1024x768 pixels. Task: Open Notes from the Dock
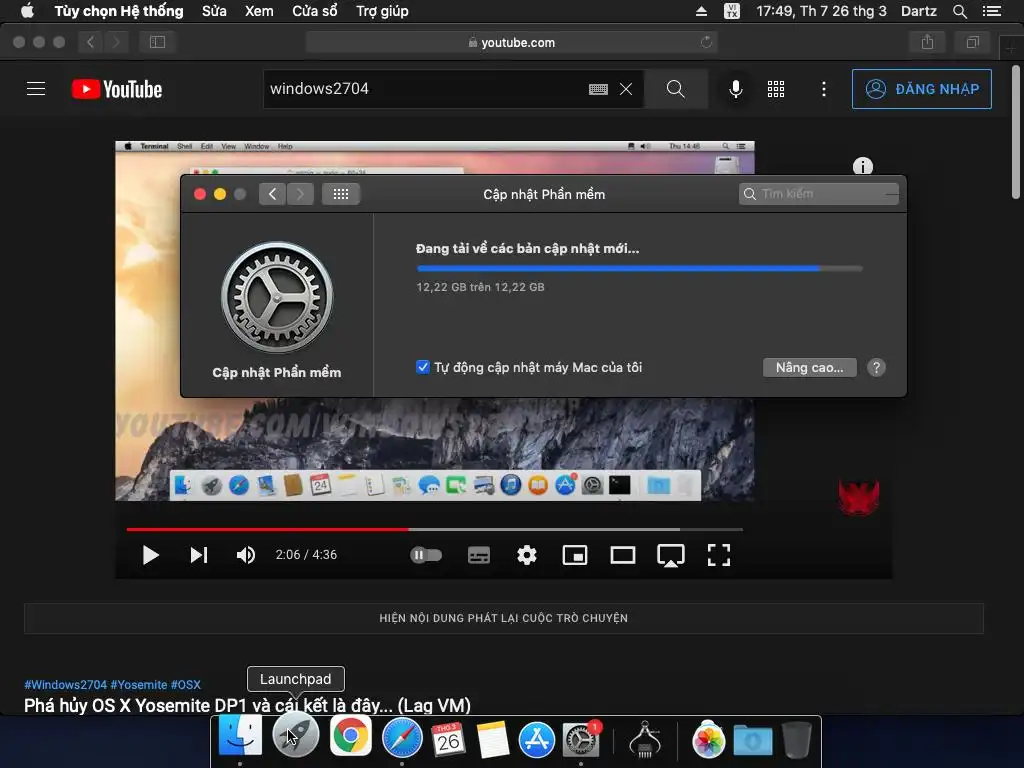492,739
